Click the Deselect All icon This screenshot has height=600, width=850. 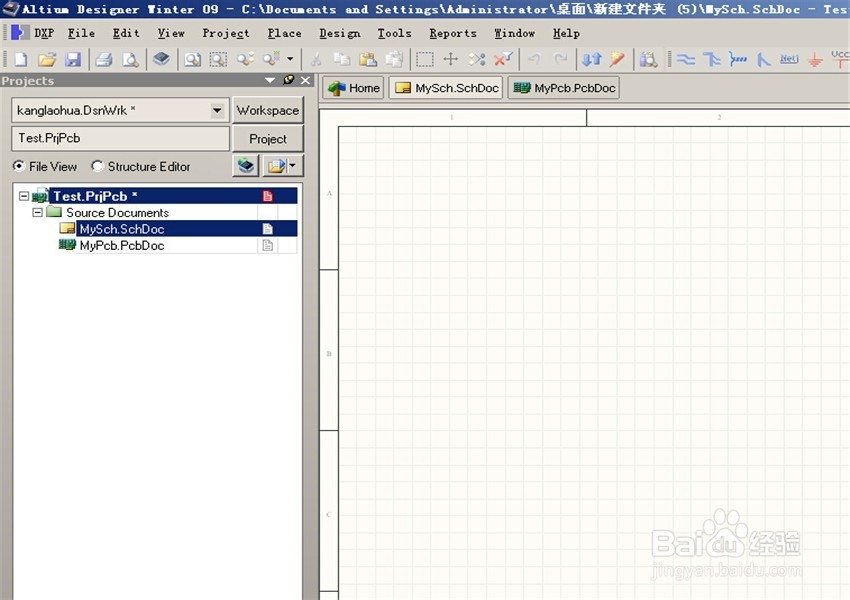point(476,59)
